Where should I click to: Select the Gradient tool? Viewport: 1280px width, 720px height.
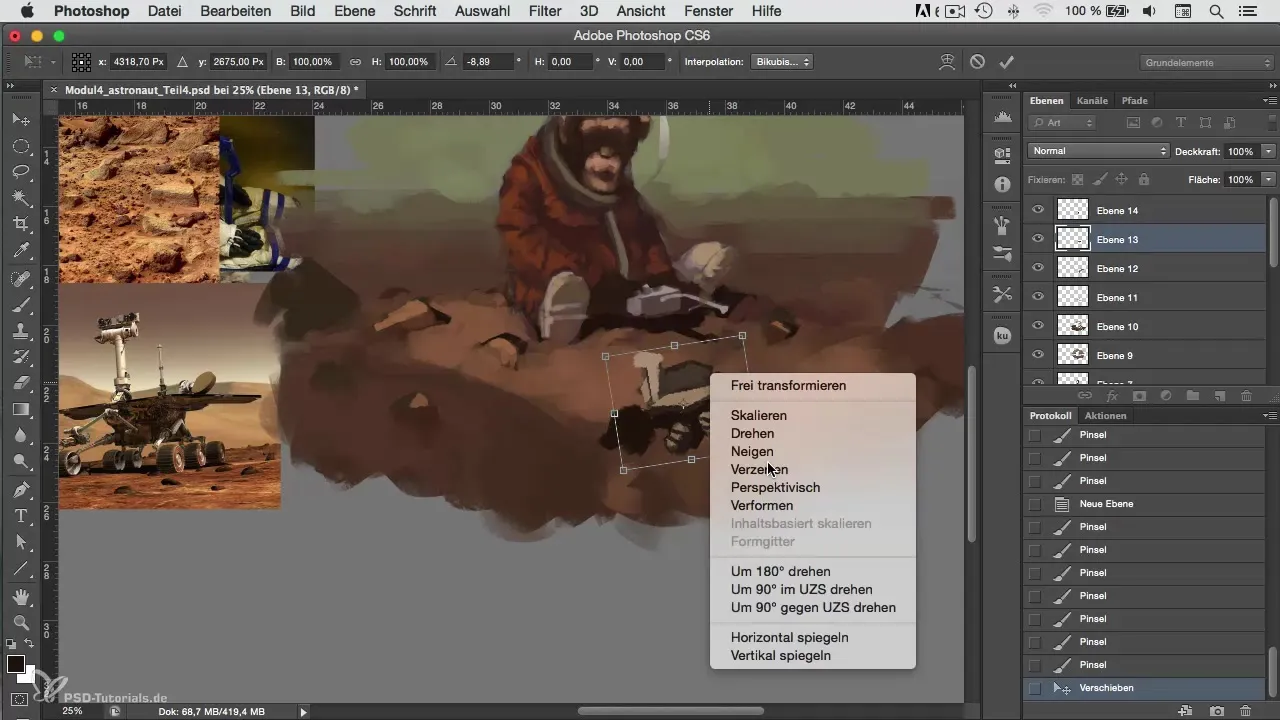point(20,409)
